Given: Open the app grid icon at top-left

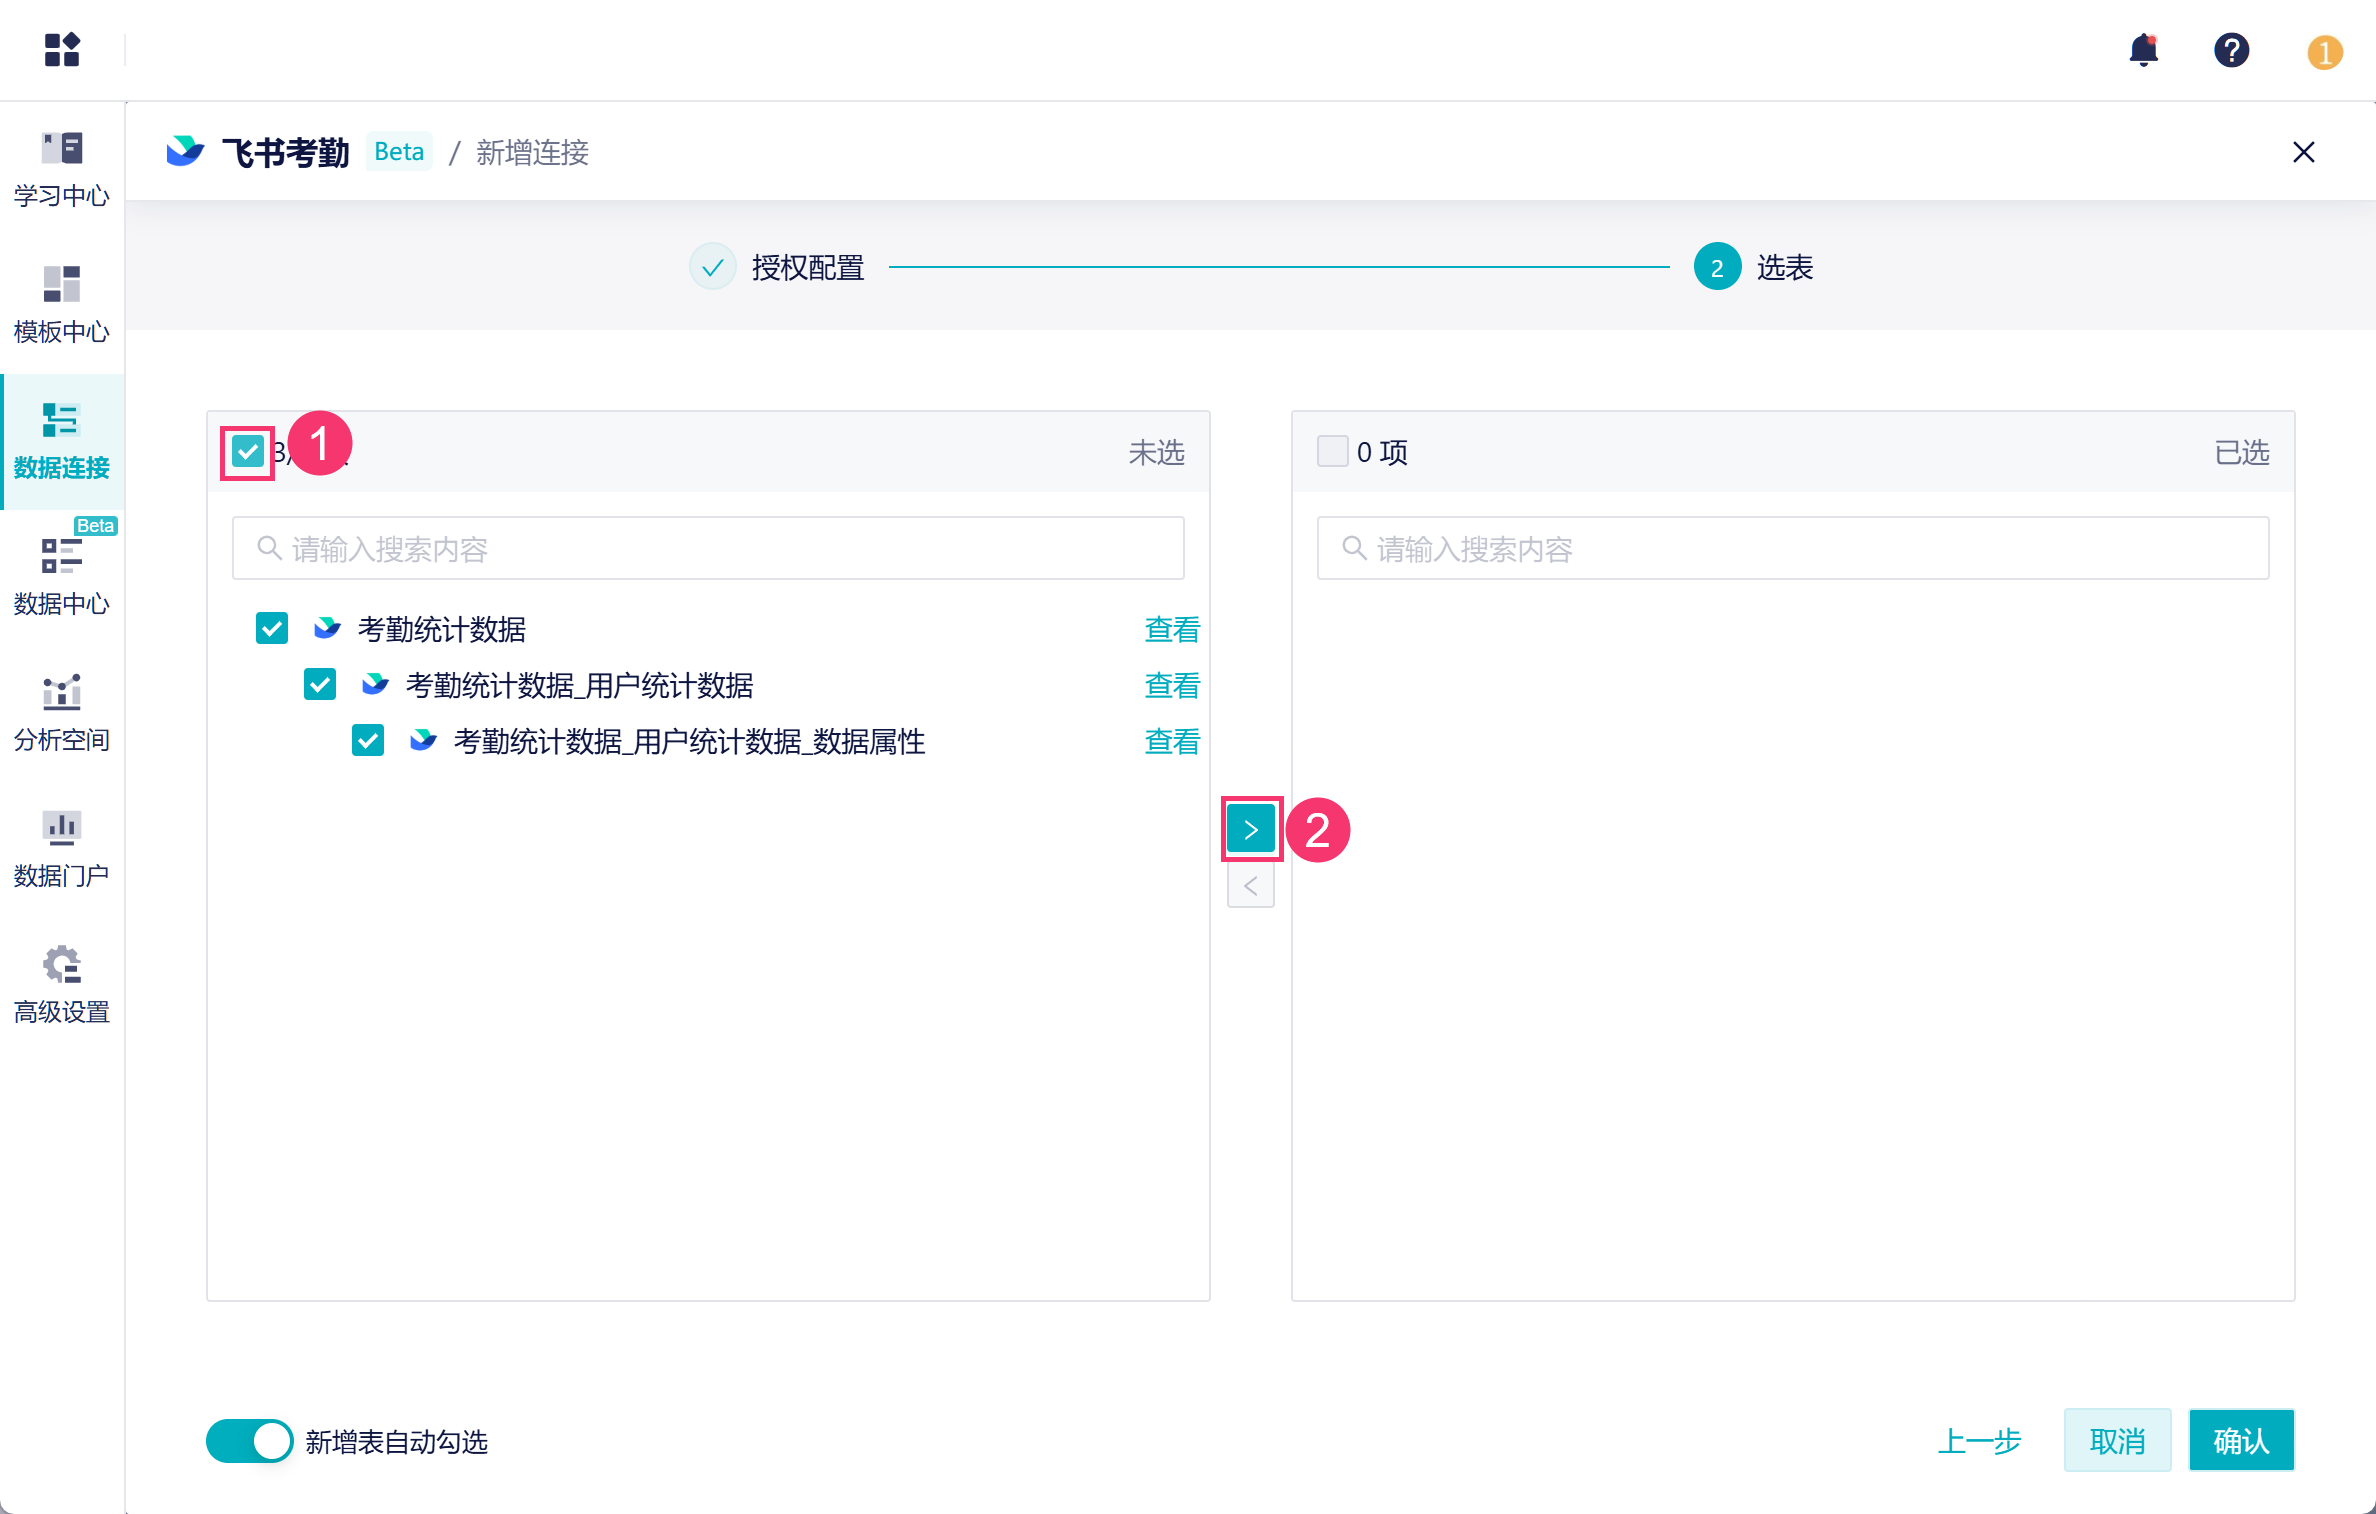Looking at the screenshot, I should pos(62,49).
